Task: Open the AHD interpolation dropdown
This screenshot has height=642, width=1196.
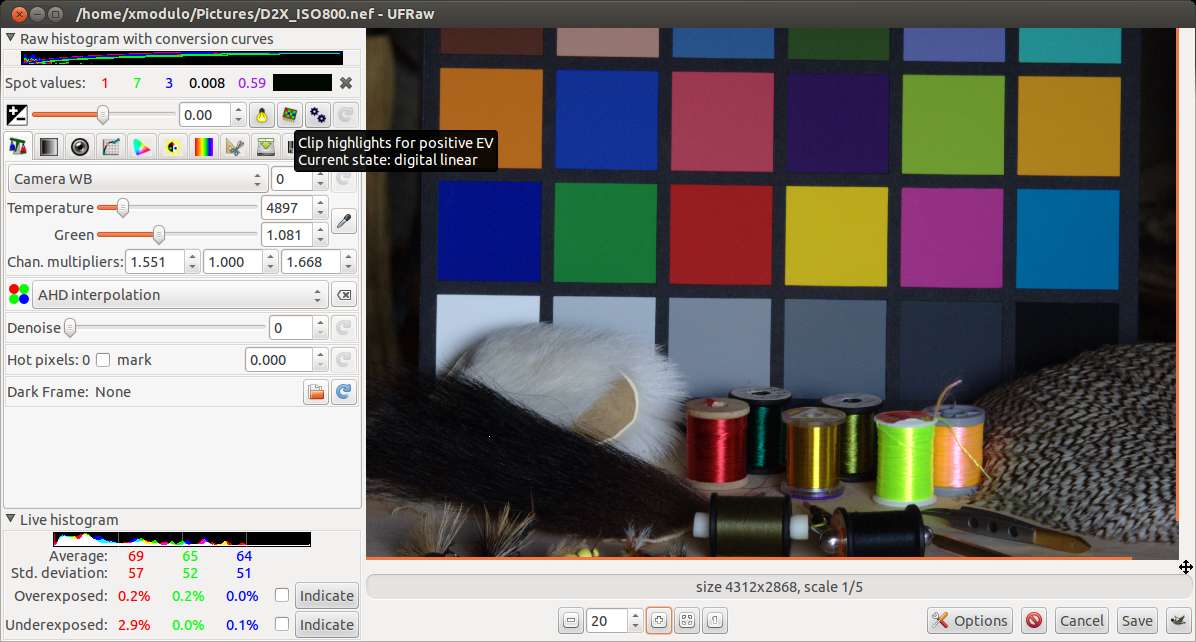Action: click(x=179, y=295)
